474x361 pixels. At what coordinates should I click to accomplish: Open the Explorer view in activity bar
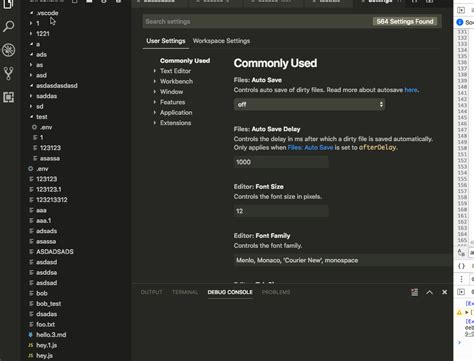(9, 4)
